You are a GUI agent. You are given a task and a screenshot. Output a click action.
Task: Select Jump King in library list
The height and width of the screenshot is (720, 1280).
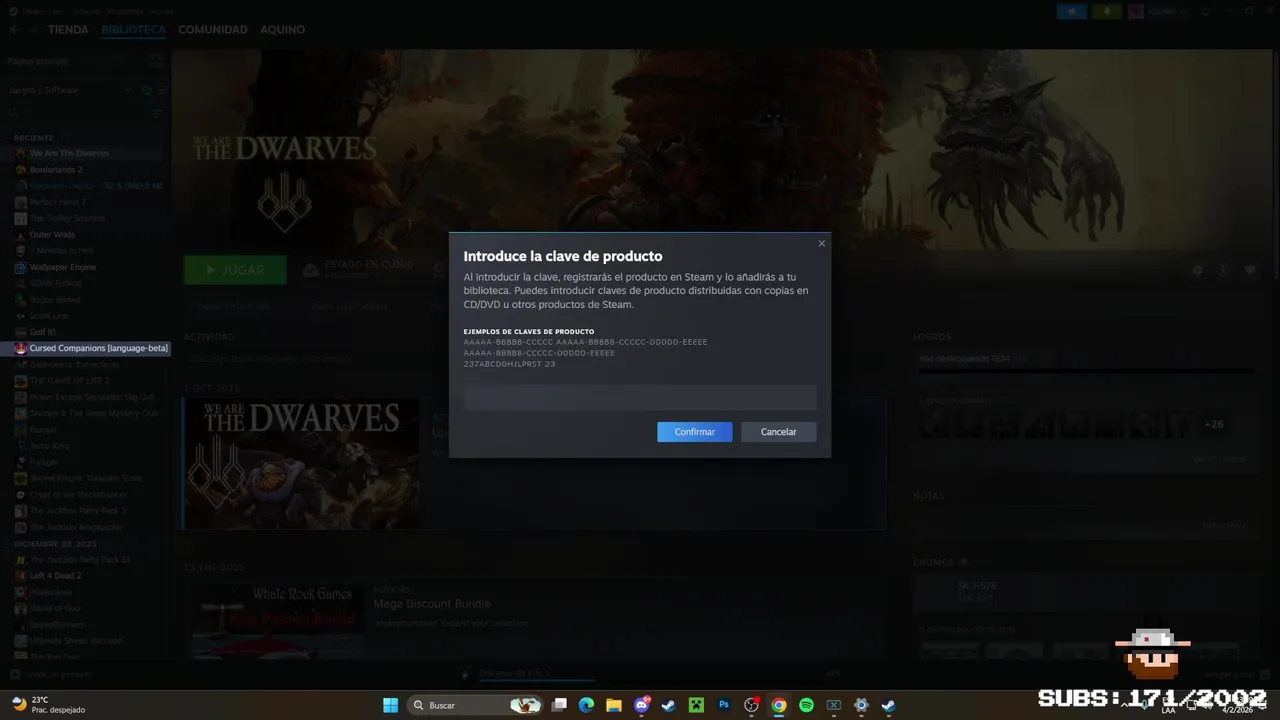point(49,446)
